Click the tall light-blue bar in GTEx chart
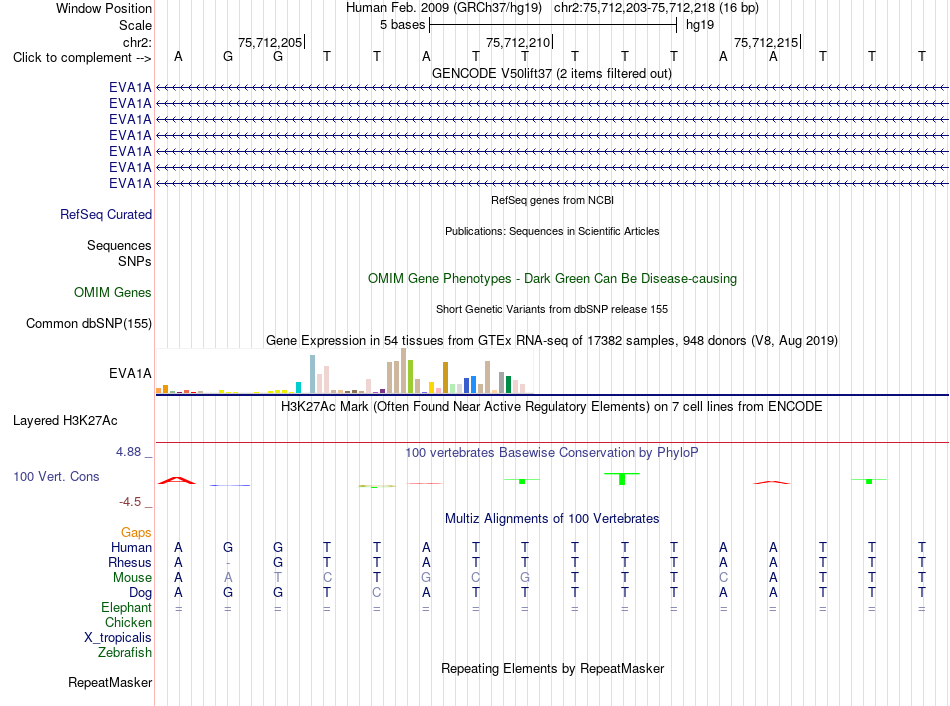 (313, 375)
